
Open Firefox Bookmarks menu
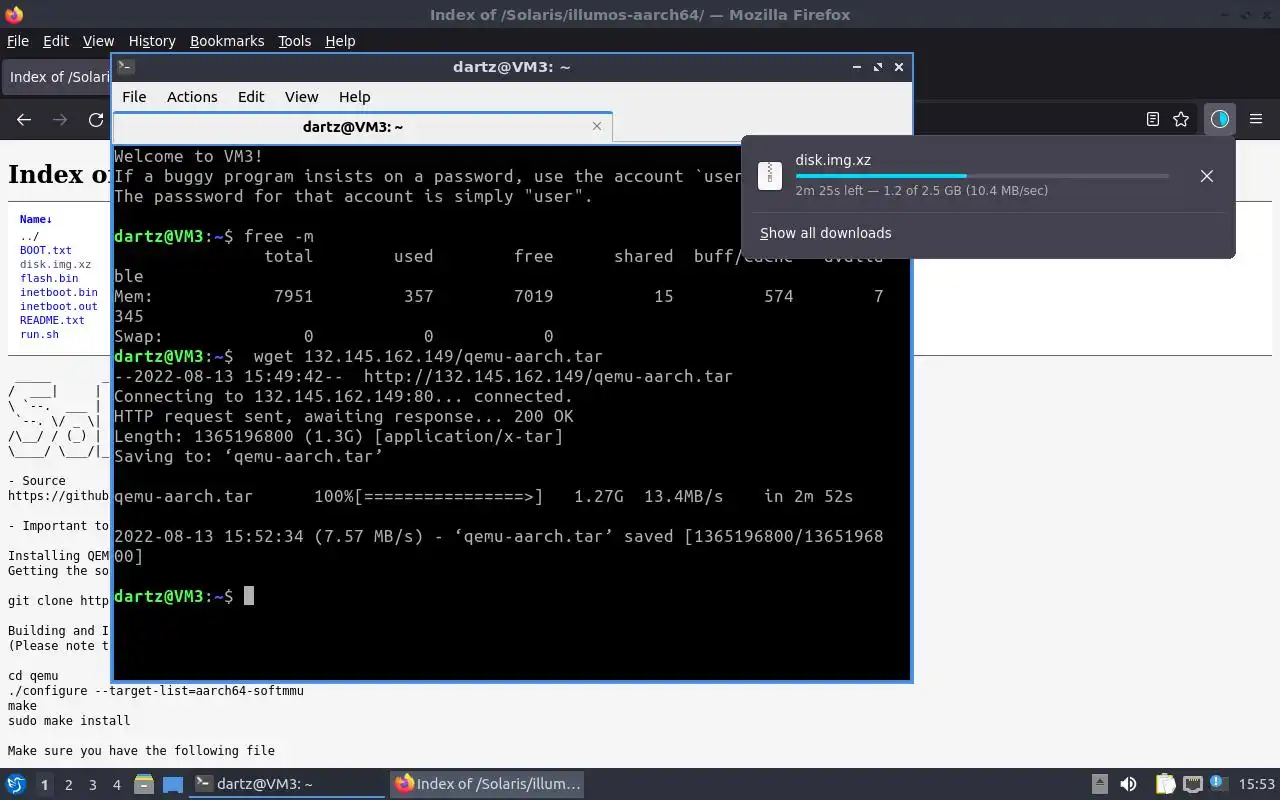tap(227, 41)
